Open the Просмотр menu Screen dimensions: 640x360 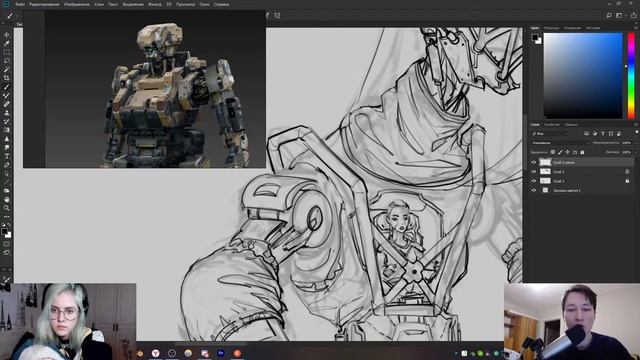185,4
